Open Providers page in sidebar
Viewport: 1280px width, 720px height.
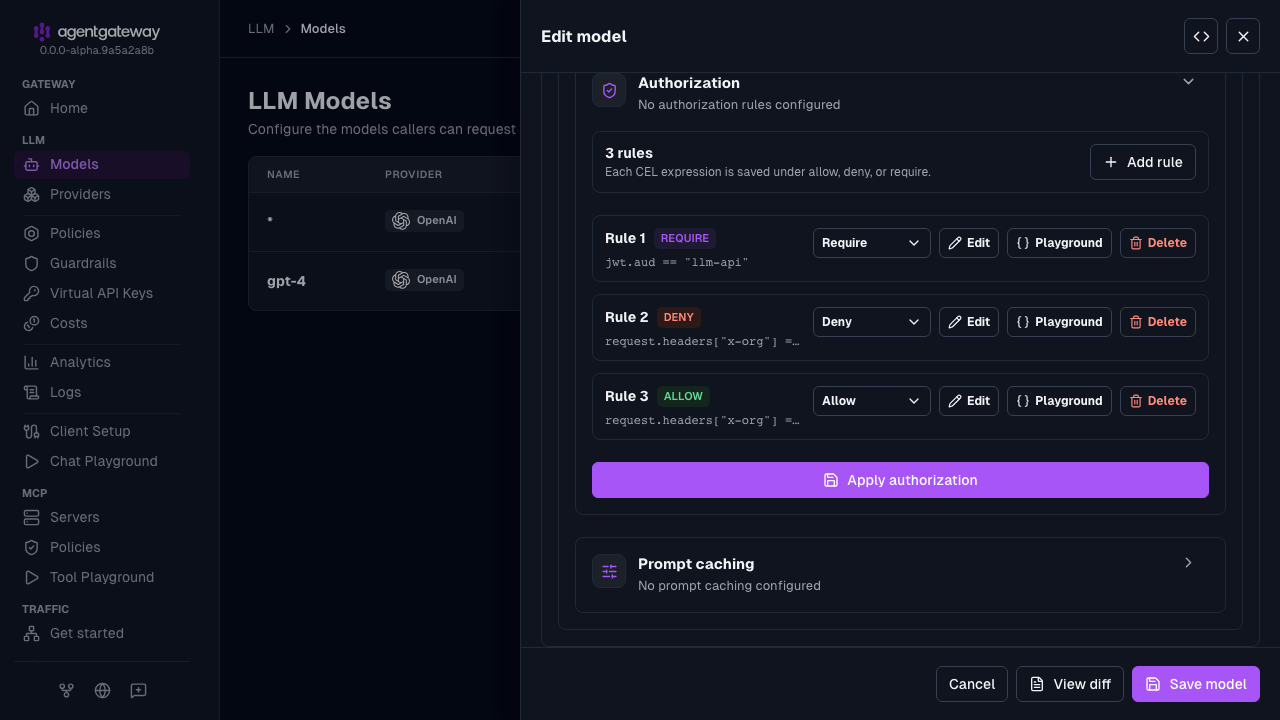coord(102,194)
